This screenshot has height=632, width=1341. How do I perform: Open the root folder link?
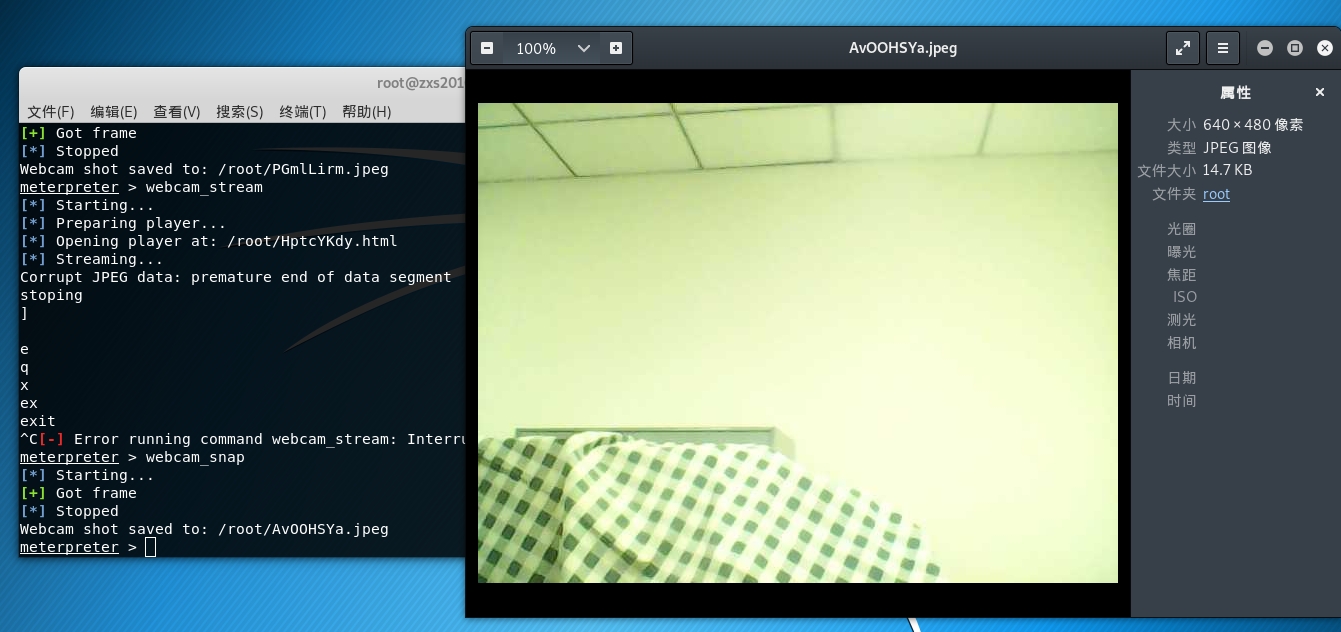(x=1216, y=194)
